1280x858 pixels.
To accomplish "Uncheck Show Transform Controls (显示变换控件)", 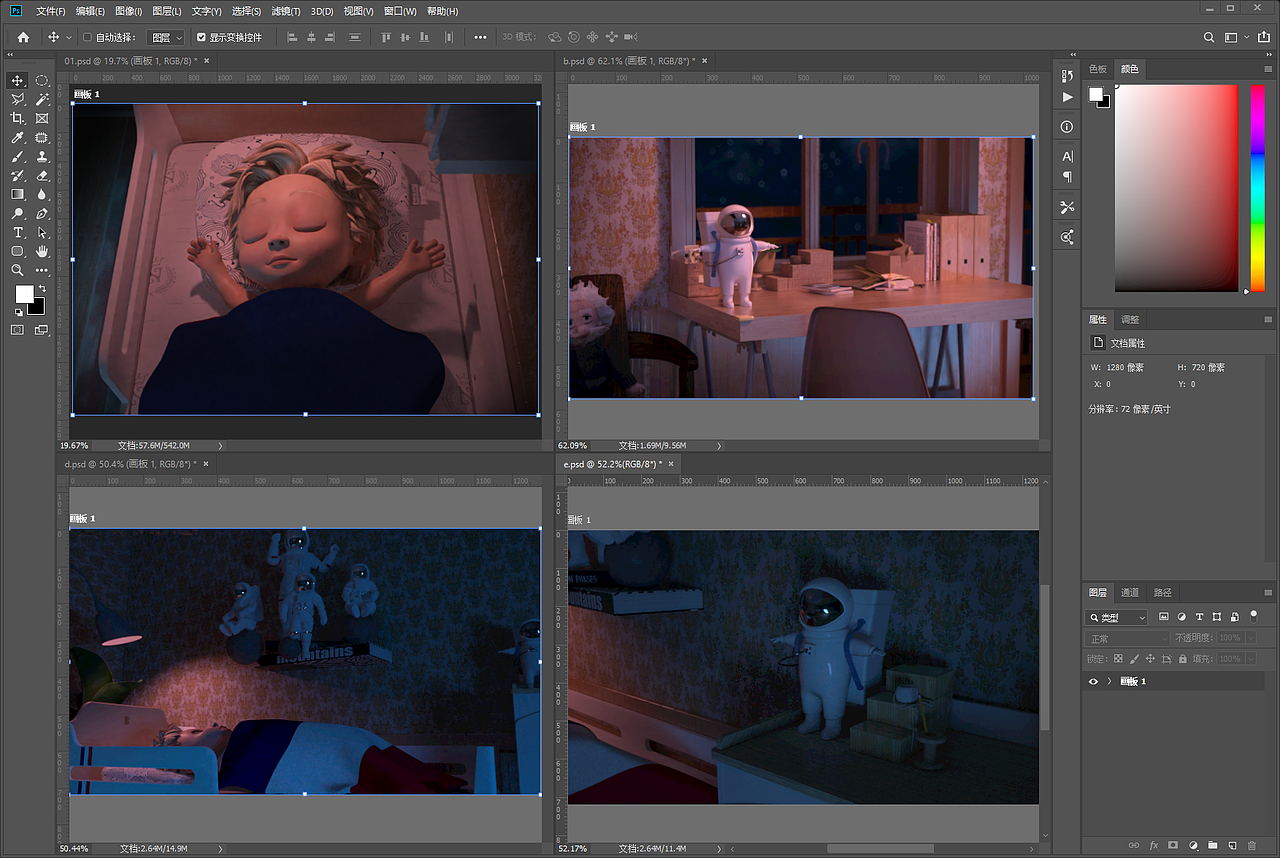I will [x=201, y=37].
